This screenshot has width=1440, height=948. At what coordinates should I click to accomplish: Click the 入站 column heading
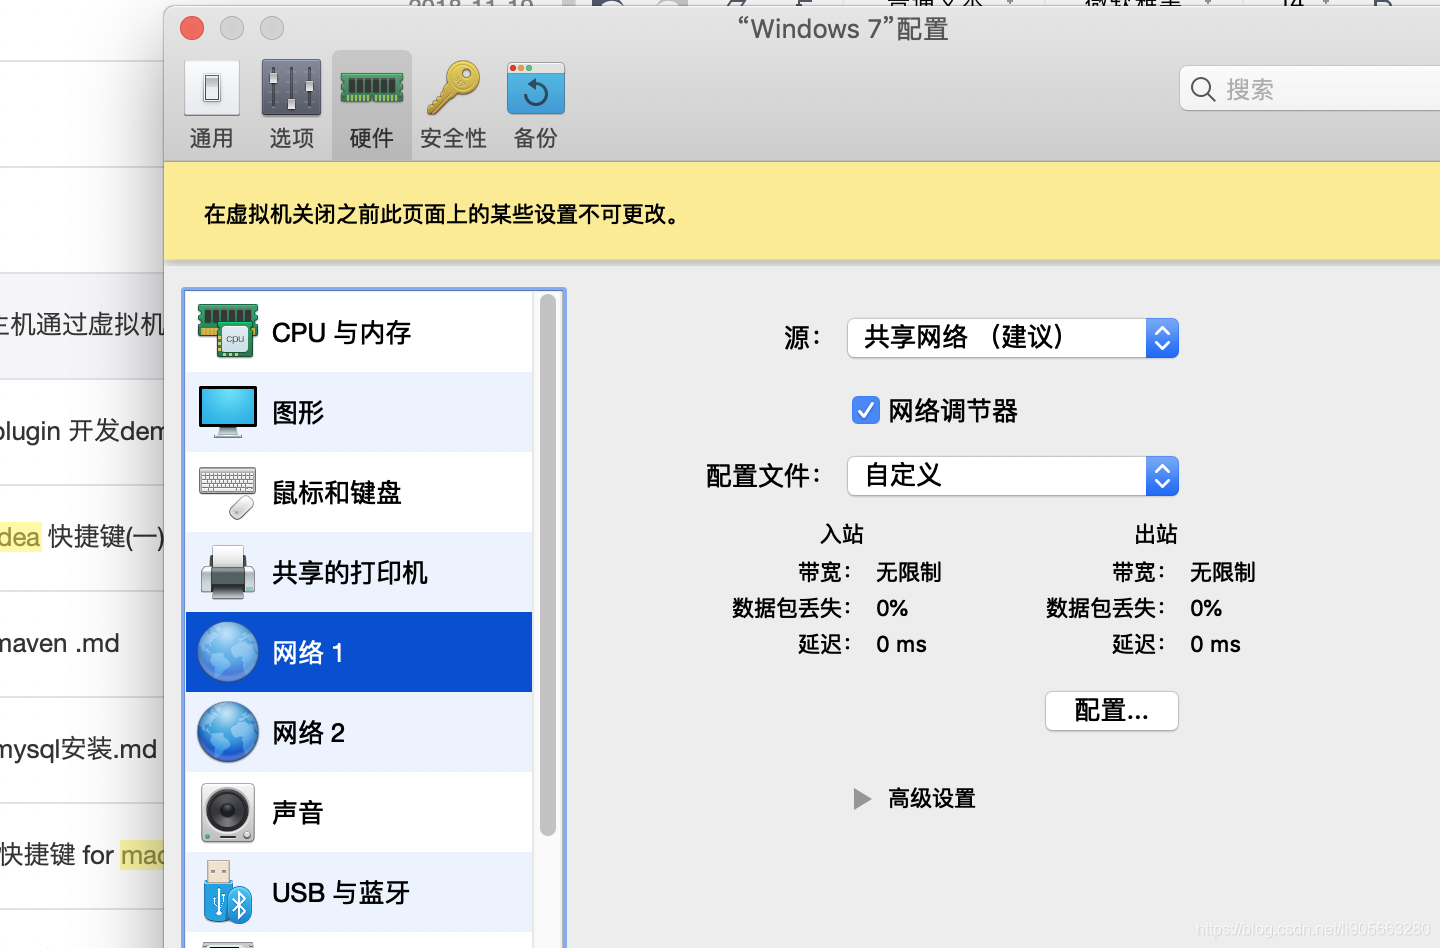coord(842,534)
